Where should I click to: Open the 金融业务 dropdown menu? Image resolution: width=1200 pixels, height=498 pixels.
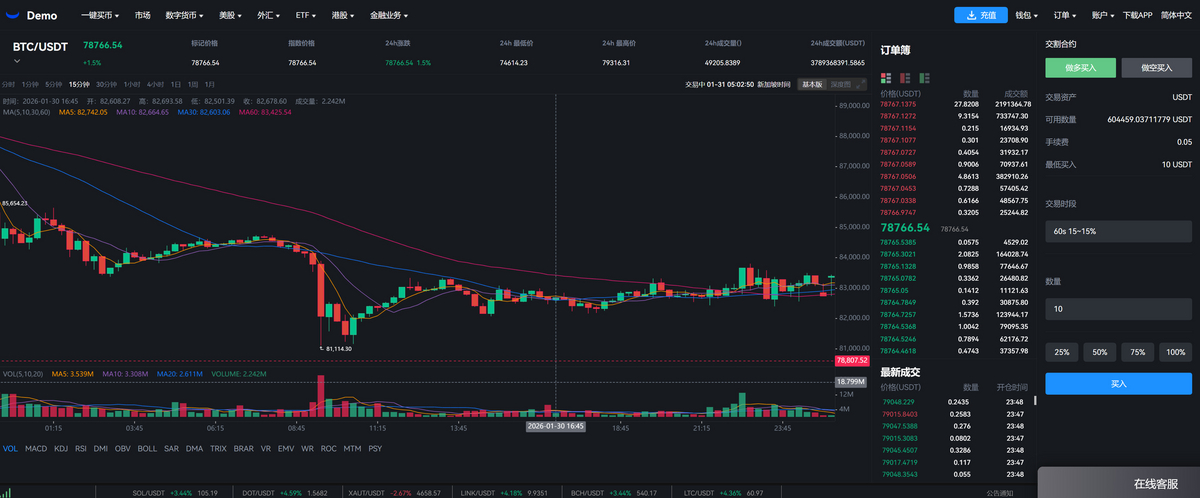(389, 16)
